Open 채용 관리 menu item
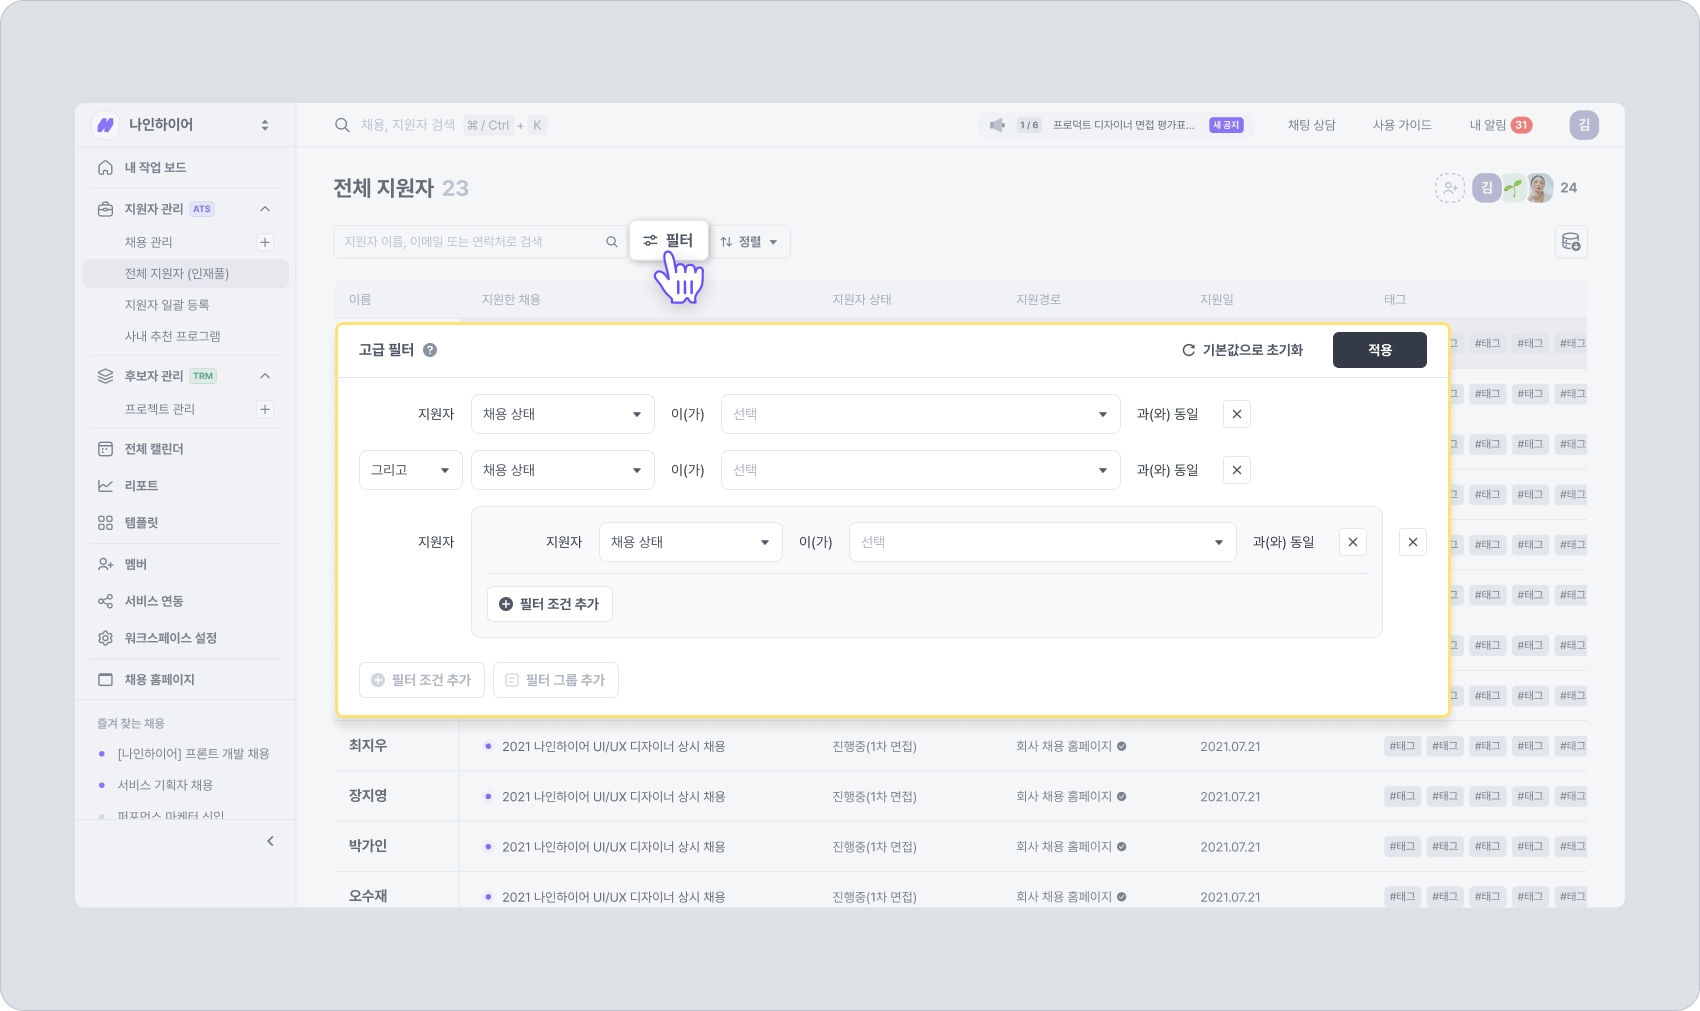The width and height of the screenshot is (1700, 1011). (149, 242)
